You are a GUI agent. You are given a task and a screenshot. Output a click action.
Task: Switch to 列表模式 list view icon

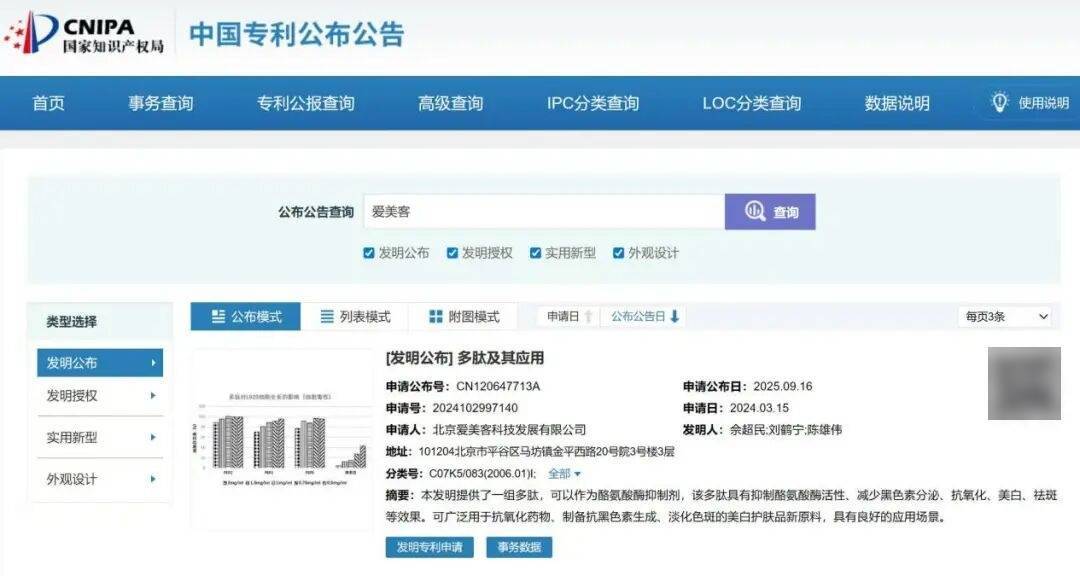click(x=325, y=316)
